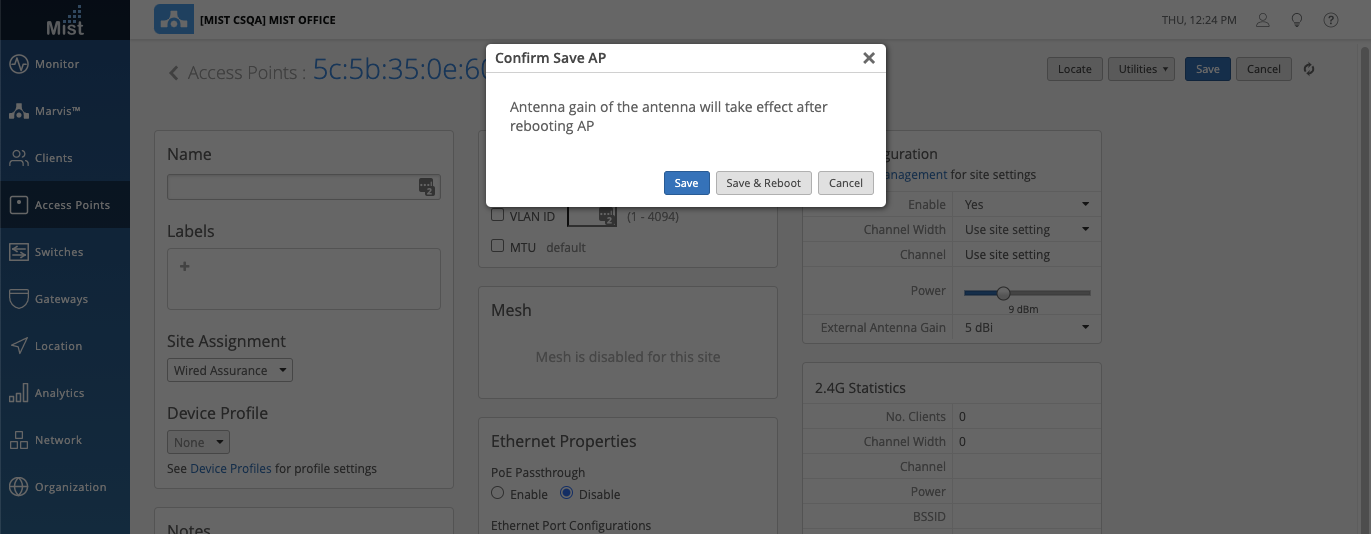The image size is (1371, 534).
Task: Toggle the MTU checkbox
Action: coord(498,246)
